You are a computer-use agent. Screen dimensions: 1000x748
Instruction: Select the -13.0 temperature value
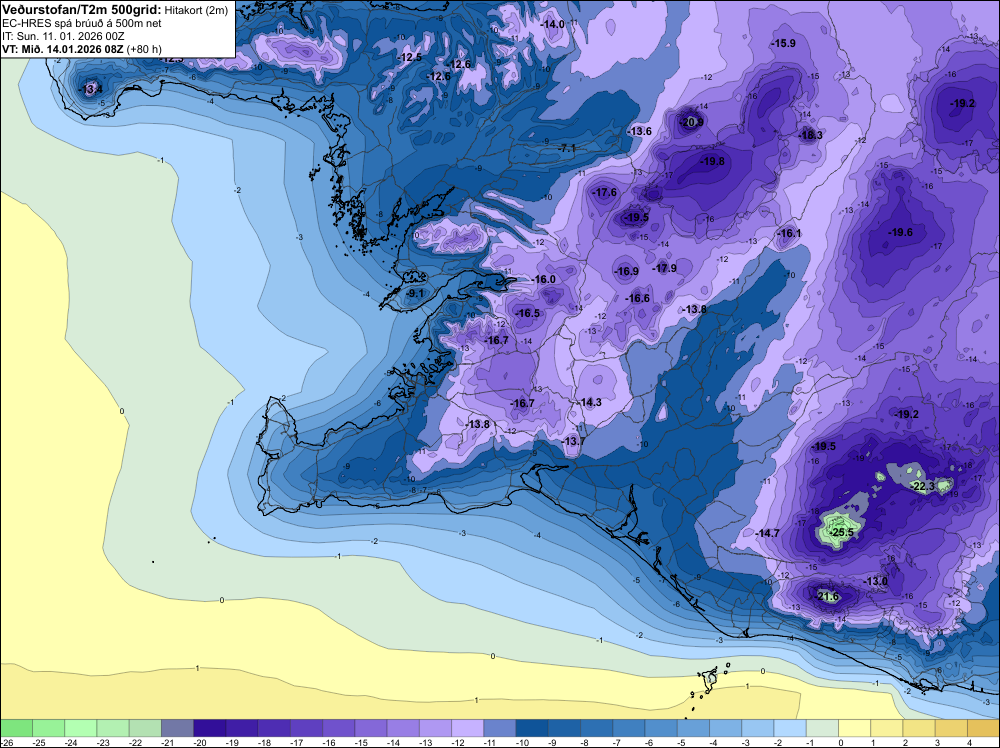876,581
